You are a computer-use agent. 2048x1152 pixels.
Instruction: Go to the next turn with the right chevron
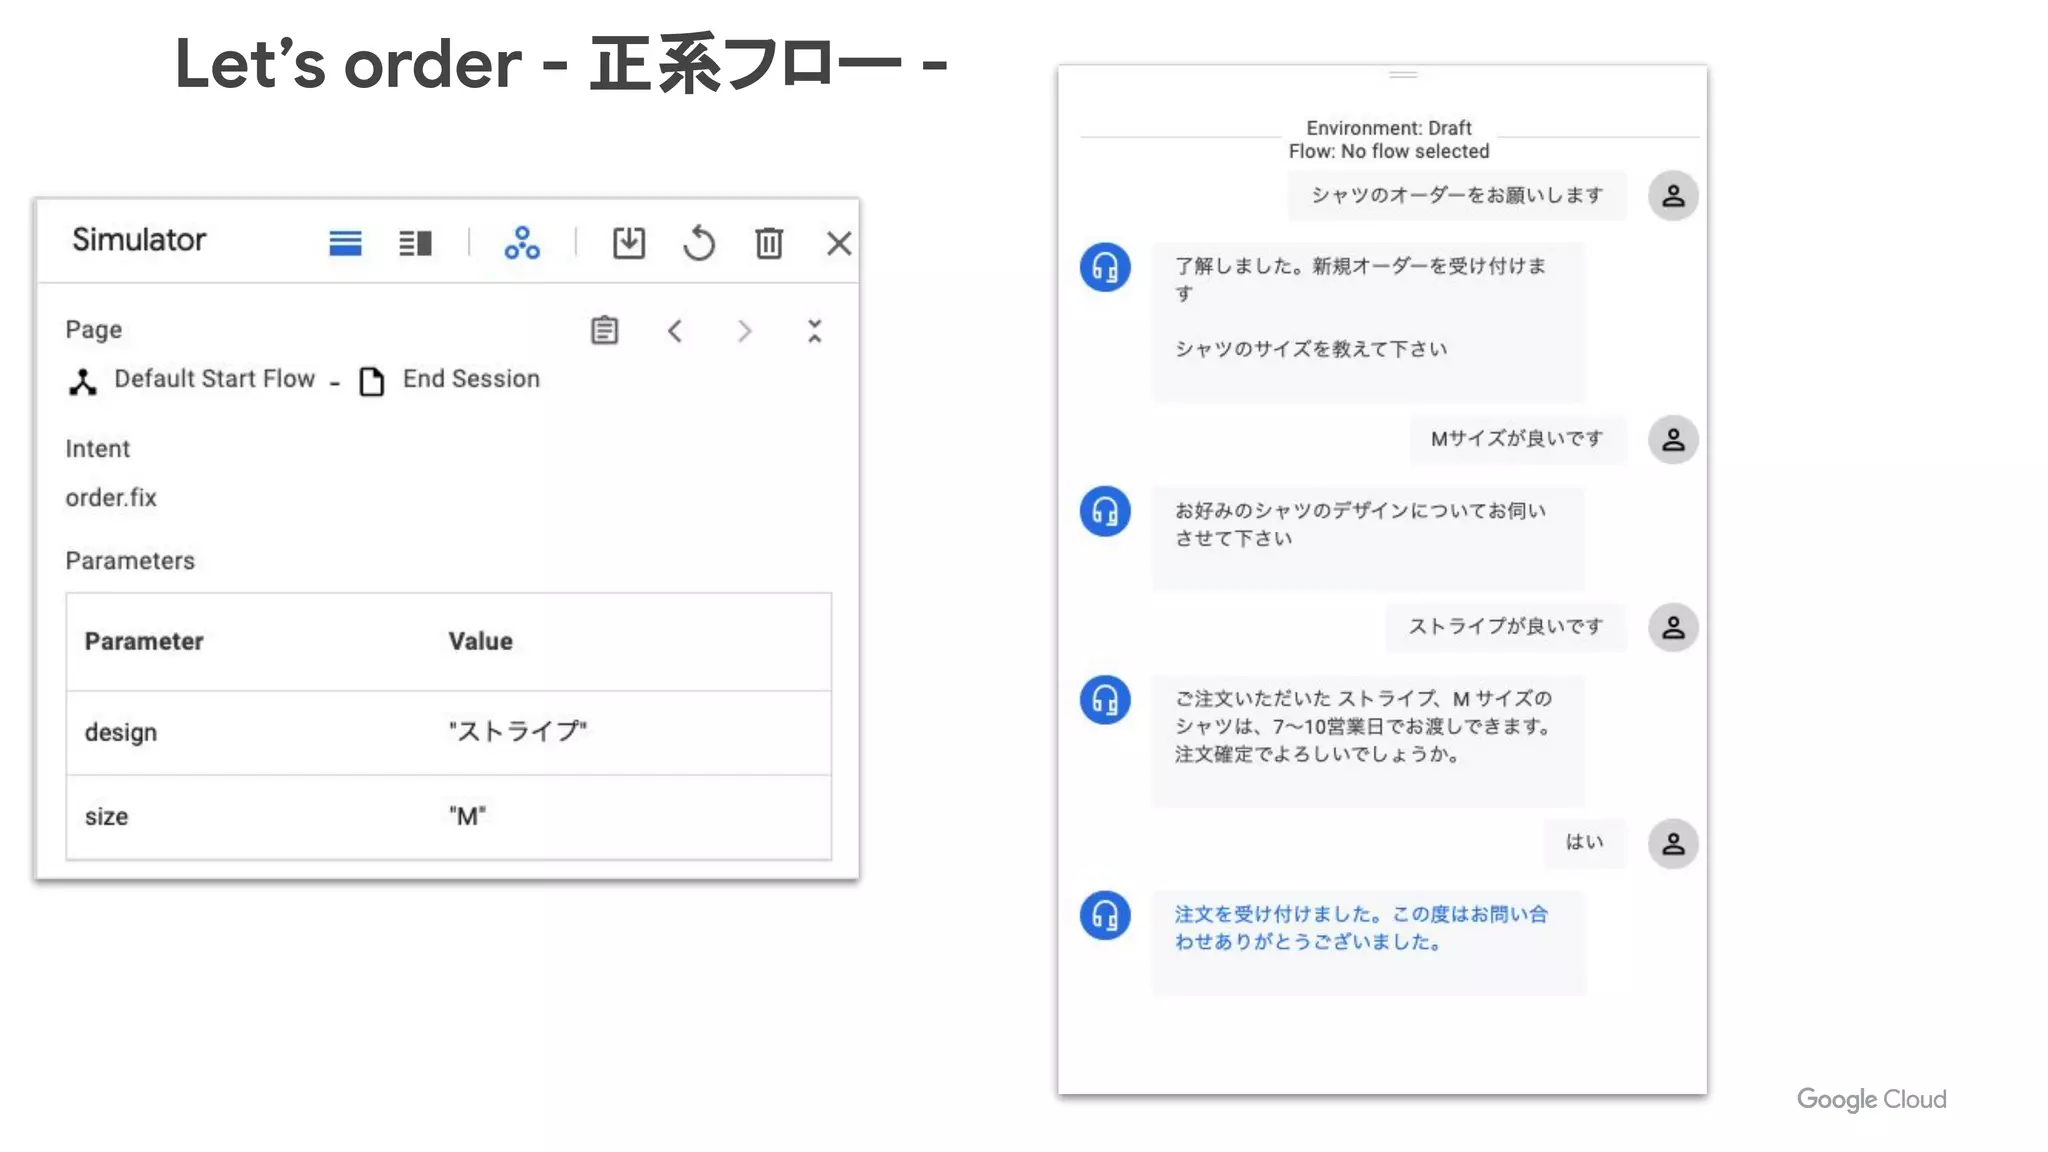744,331
